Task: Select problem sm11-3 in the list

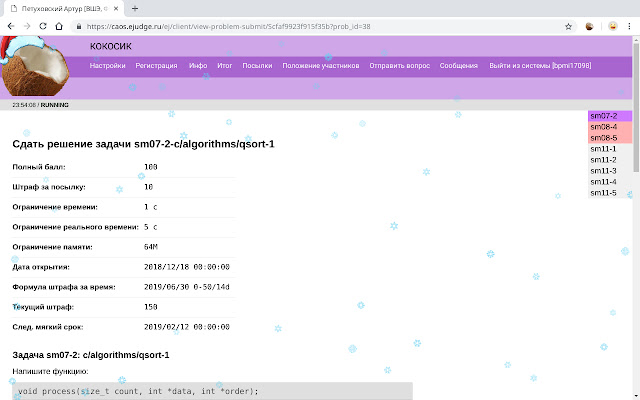Action: [x=610, y=171]
